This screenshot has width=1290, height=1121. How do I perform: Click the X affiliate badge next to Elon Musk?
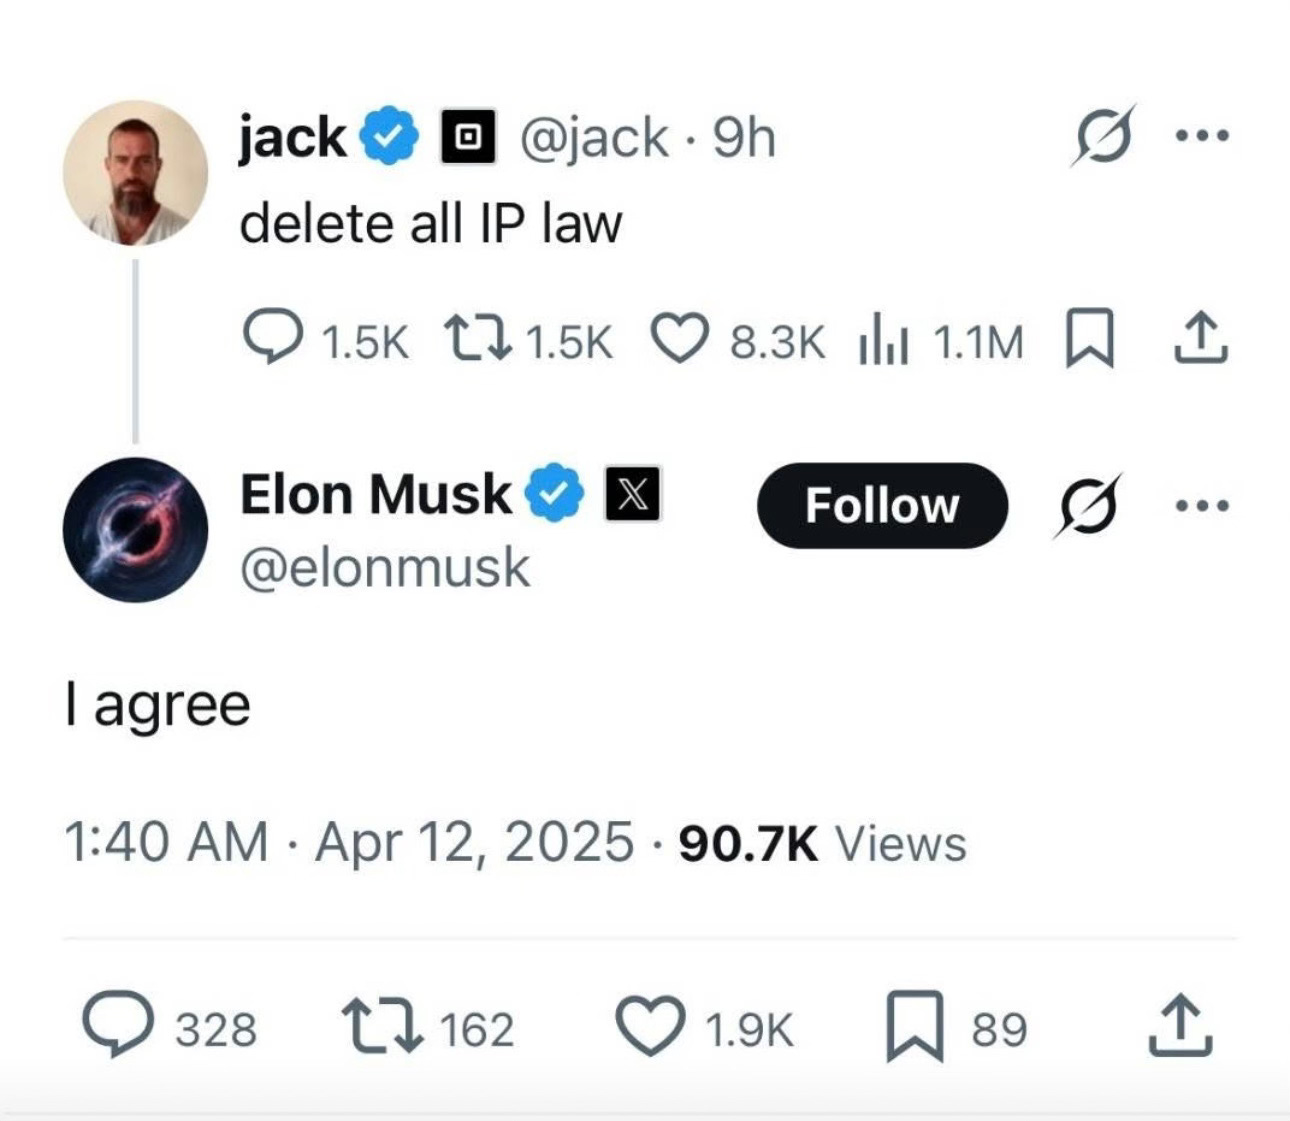point(632,494)
